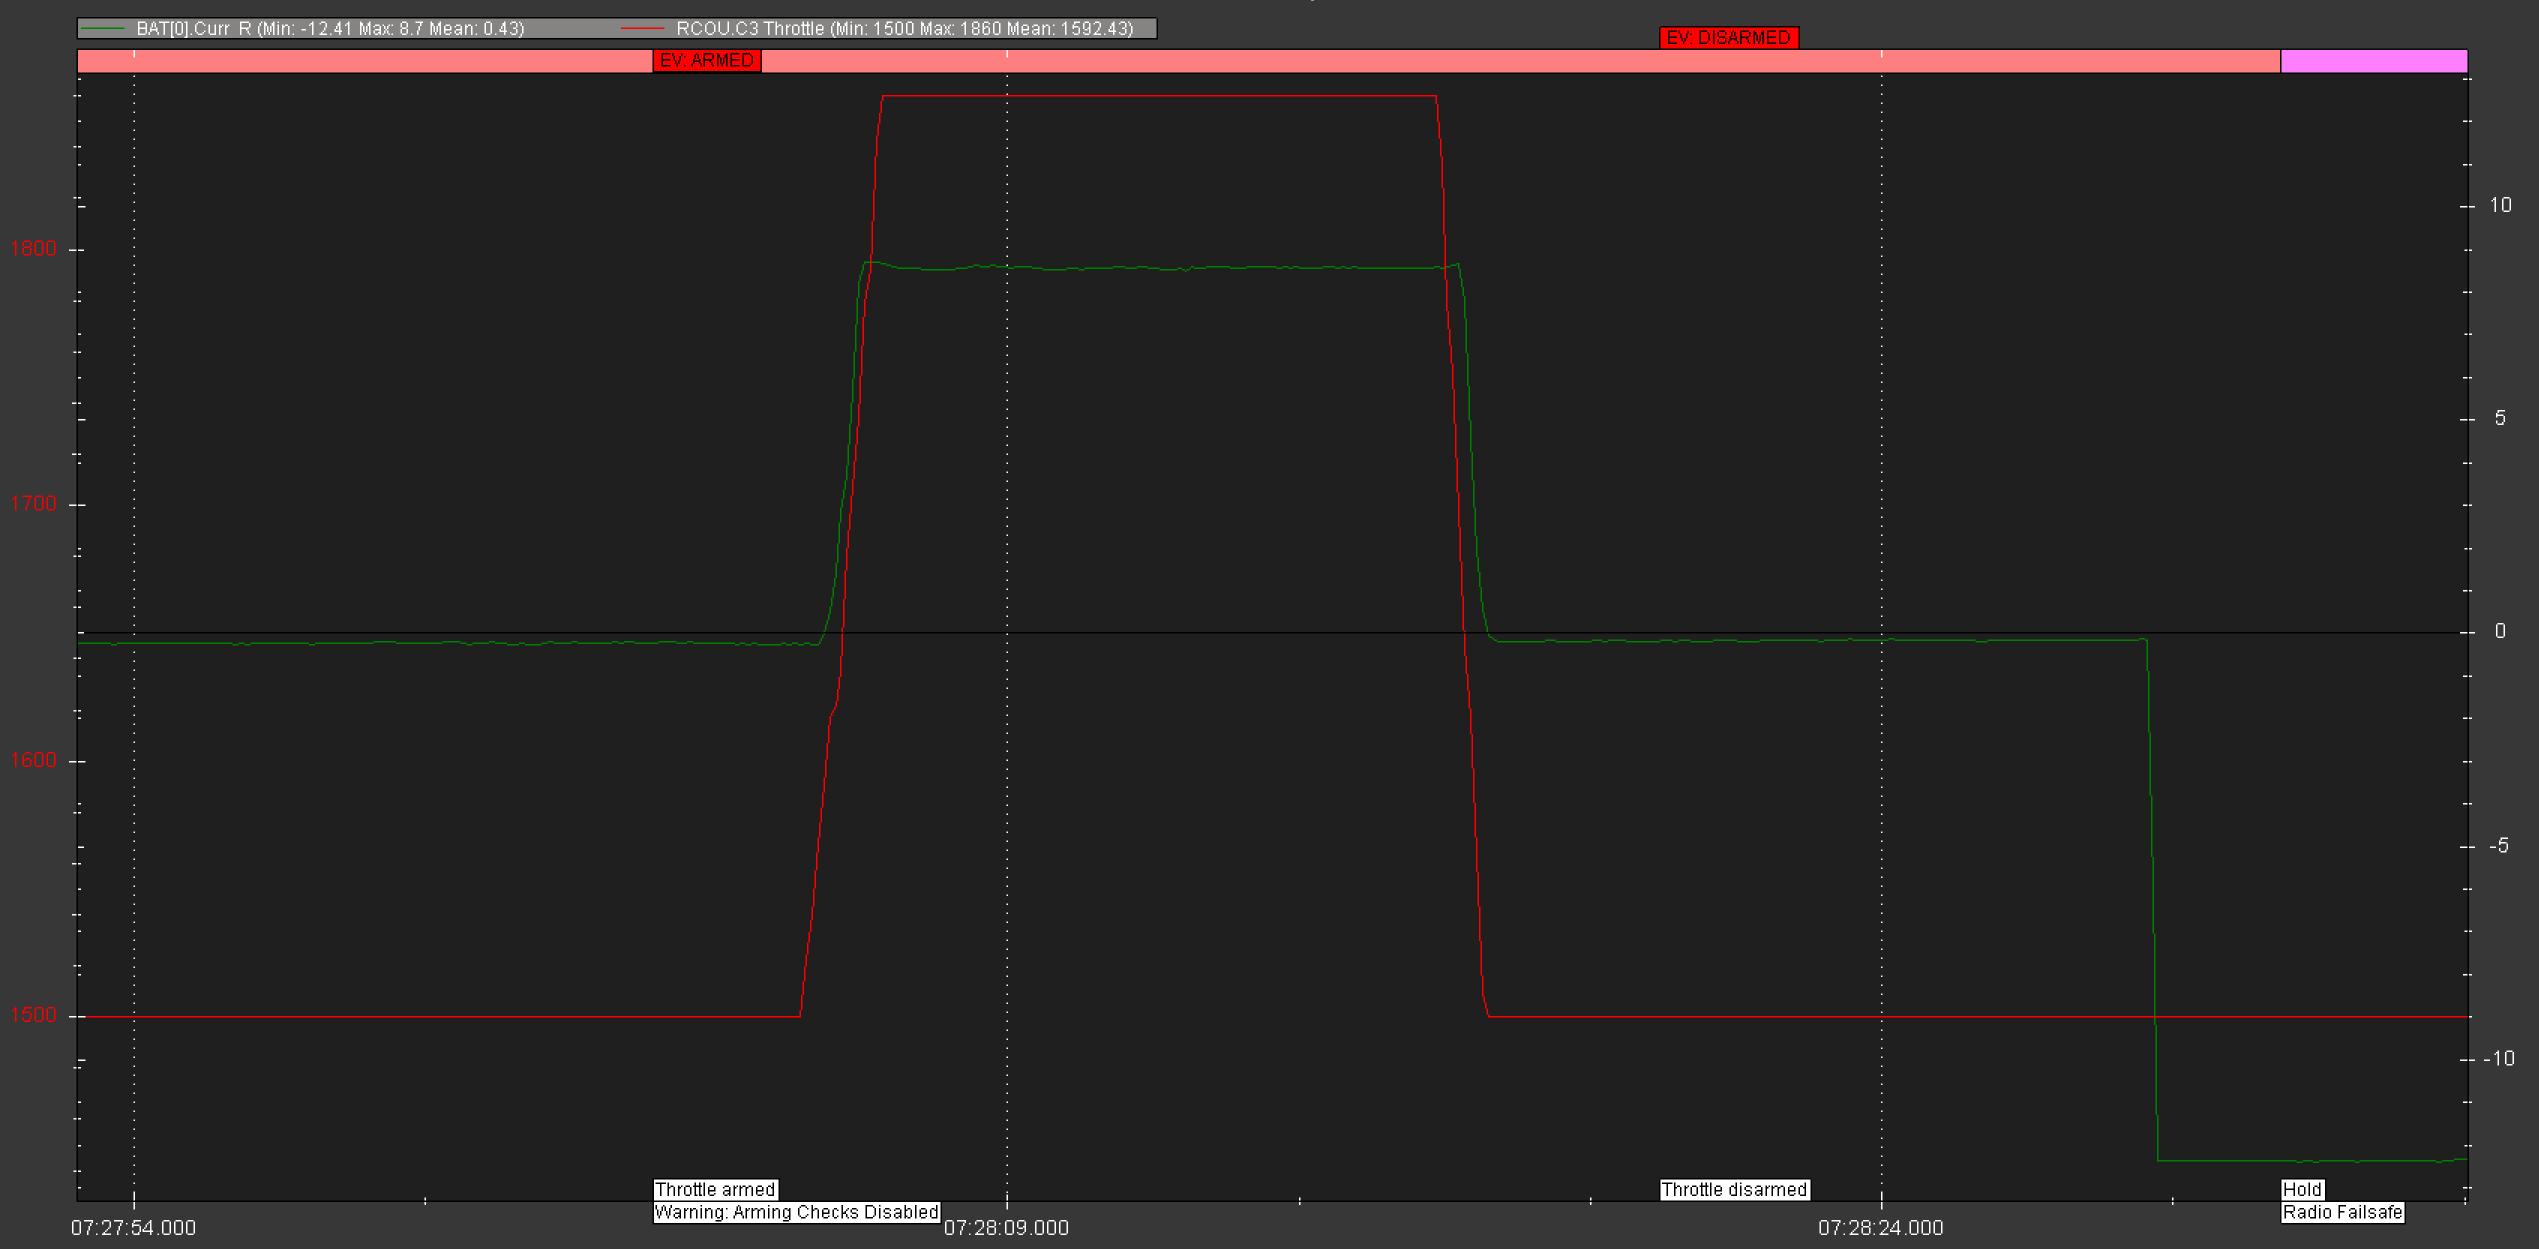Click the 'Radio Failsafe' message label

pos(2342,1212)
